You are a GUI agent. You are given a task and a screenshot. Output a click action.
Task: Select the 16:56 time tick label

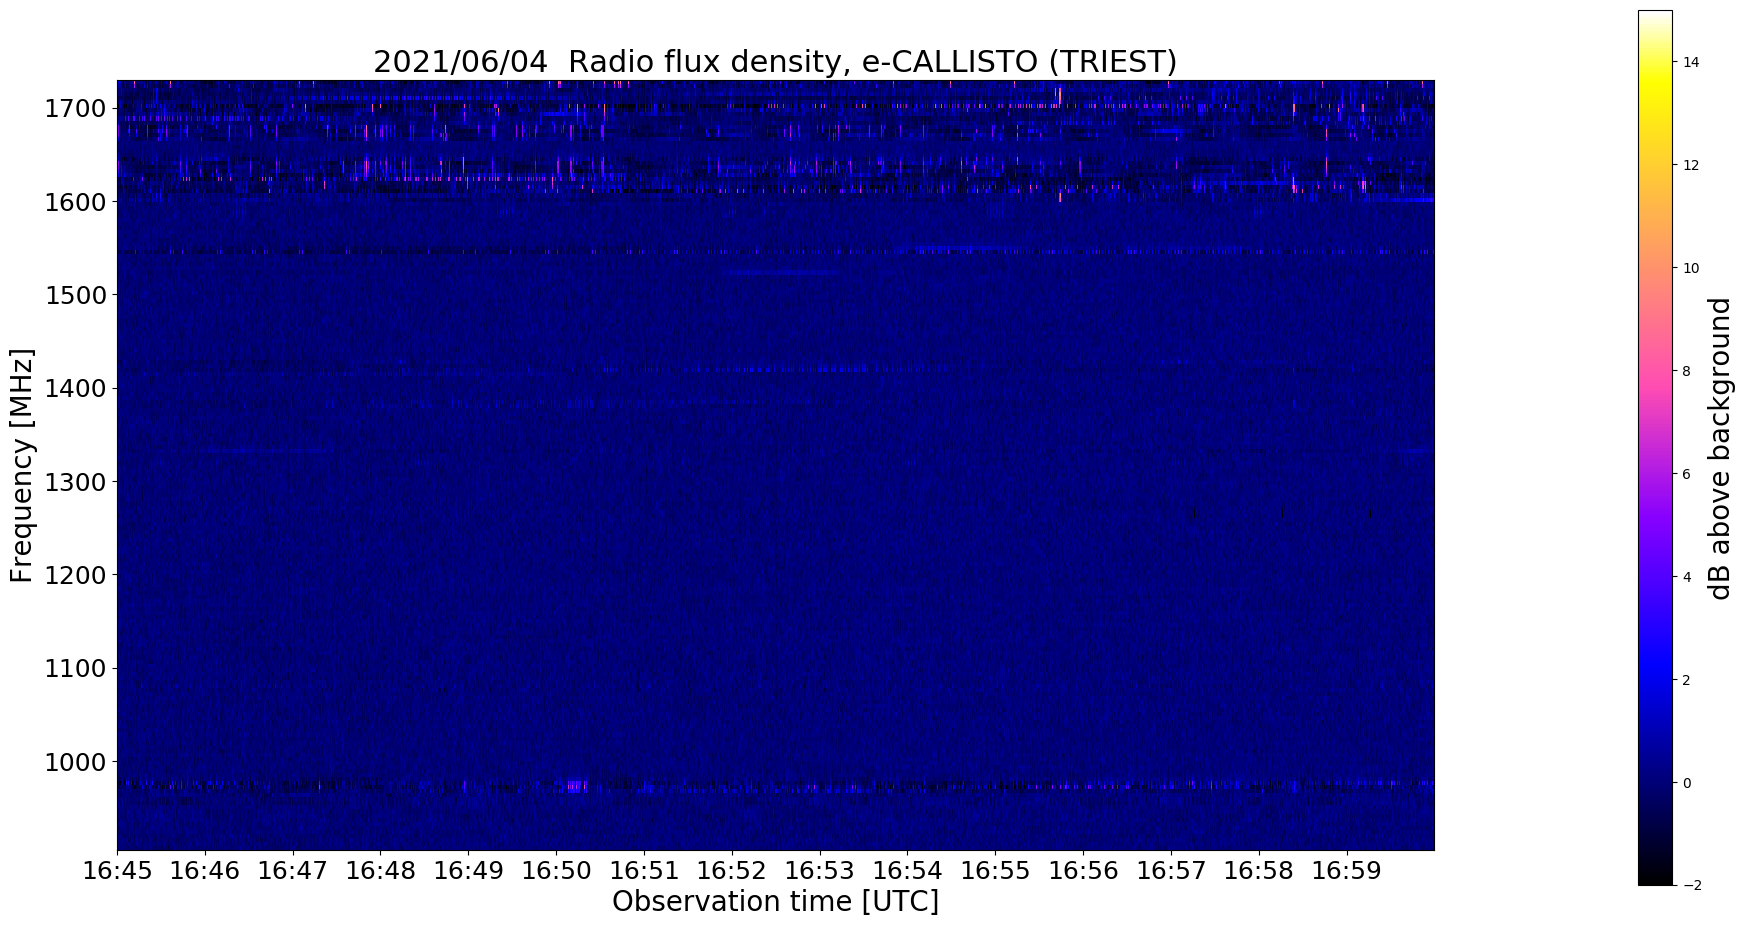[x=1083, y=870]
